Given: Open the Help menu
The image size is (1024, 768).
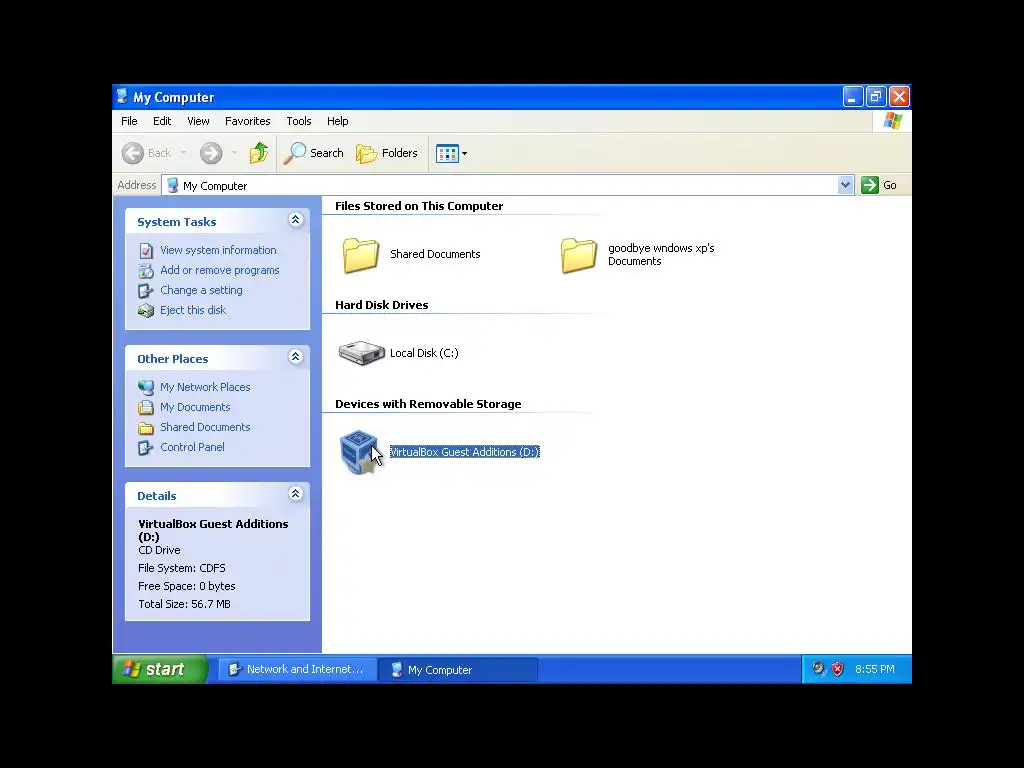Looking at the screenshot, I should click(338, 121).
